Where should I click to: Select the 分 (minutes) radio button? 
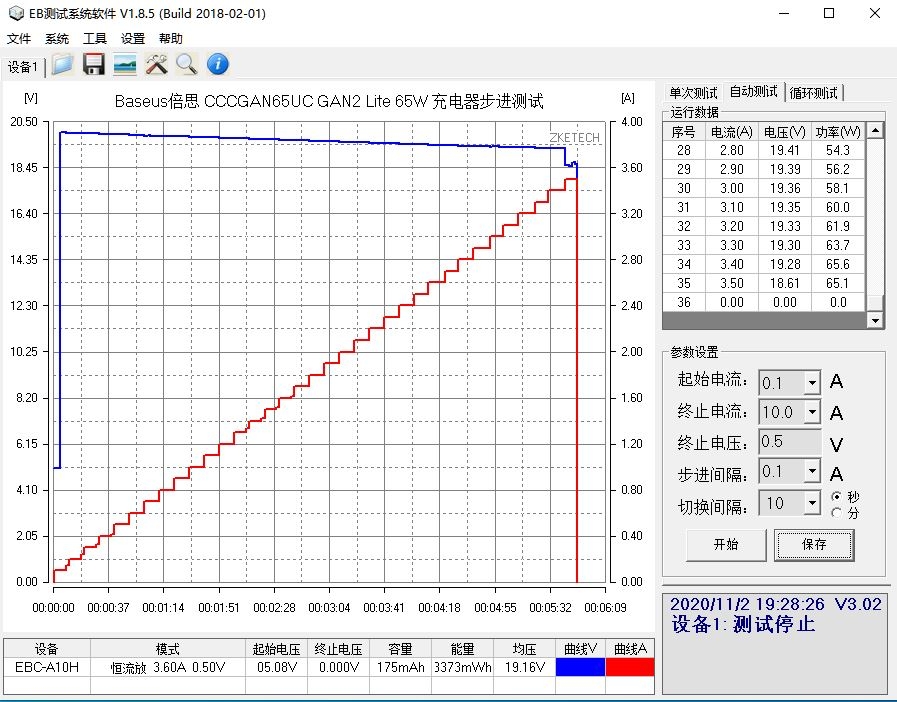(836, 512)
